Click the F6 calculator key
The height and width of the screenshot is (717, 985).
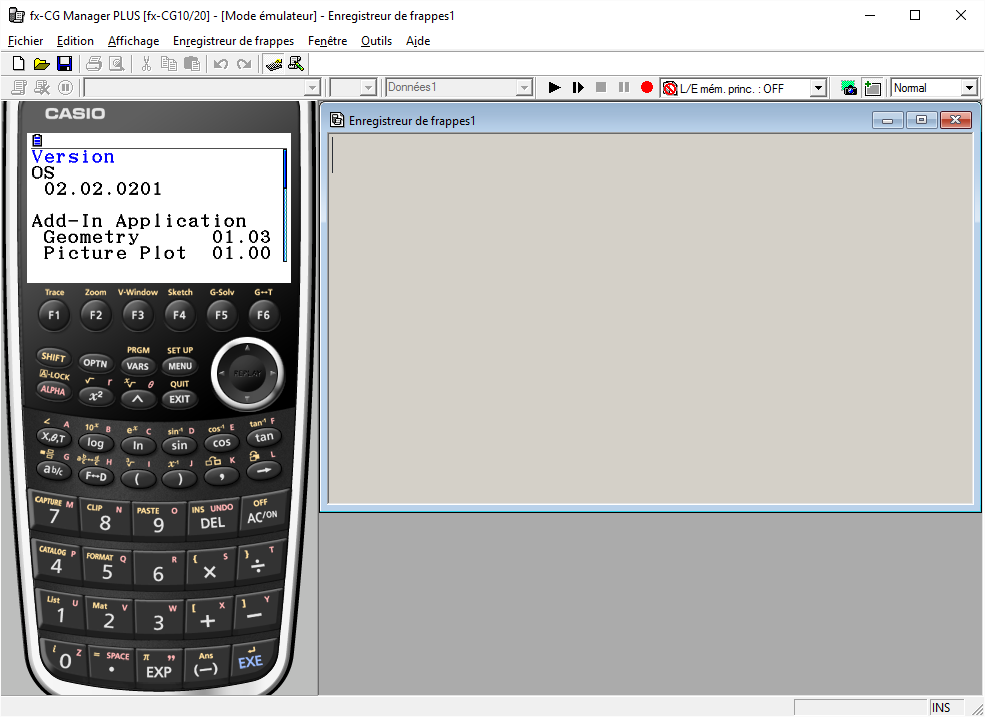(x=263, y=315)
